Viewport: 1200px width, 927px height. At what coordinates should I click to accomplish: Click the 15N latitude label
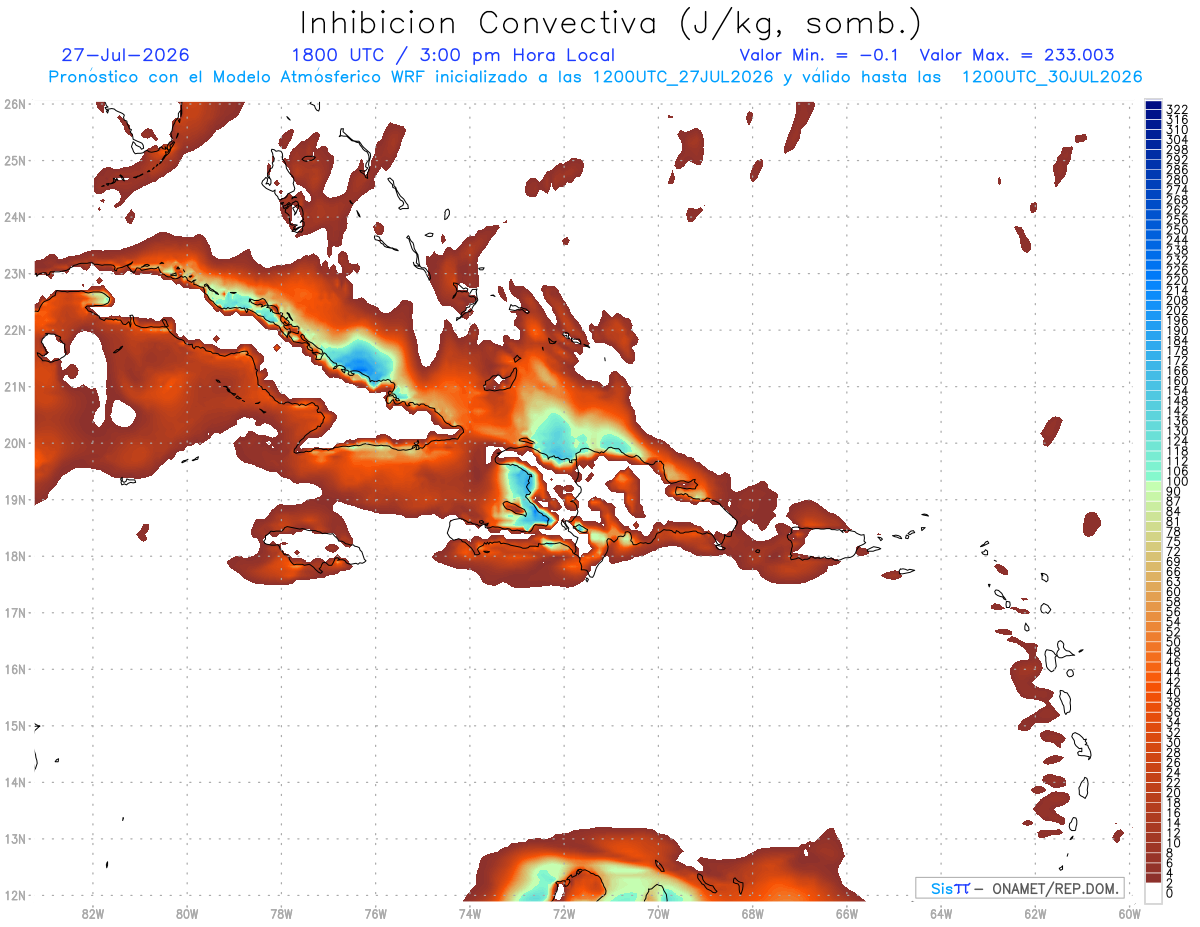point(14,725)
